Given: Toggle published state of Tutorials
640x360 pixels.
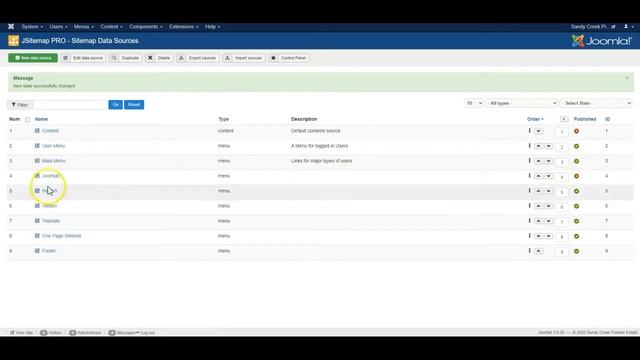Looking at the screenshot, I should coord(576,221).
